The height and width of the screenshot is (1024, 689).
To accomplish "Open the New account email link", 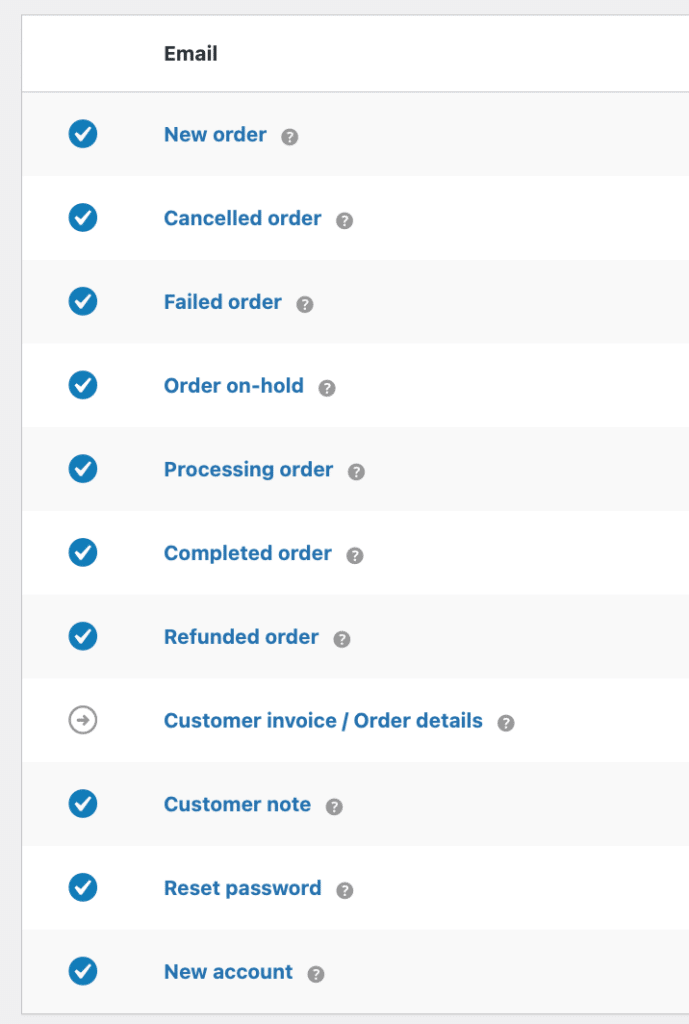I will tap(228, 972).
